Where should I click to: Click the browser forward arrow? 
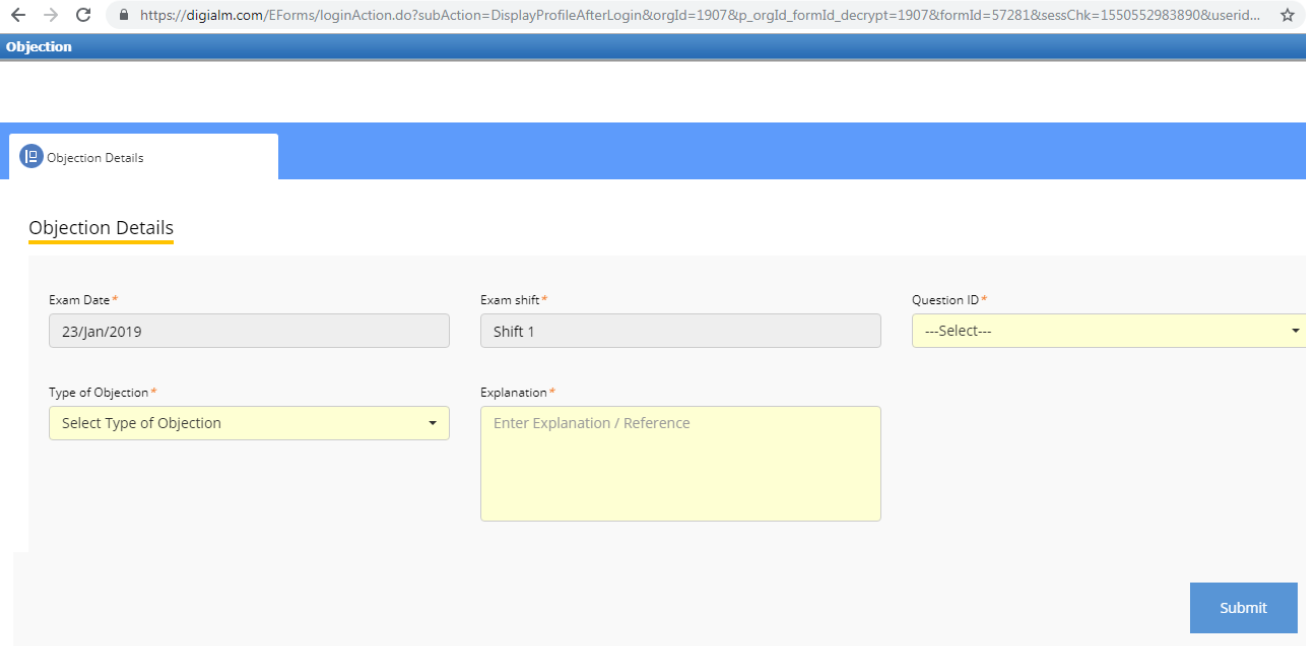51,15
